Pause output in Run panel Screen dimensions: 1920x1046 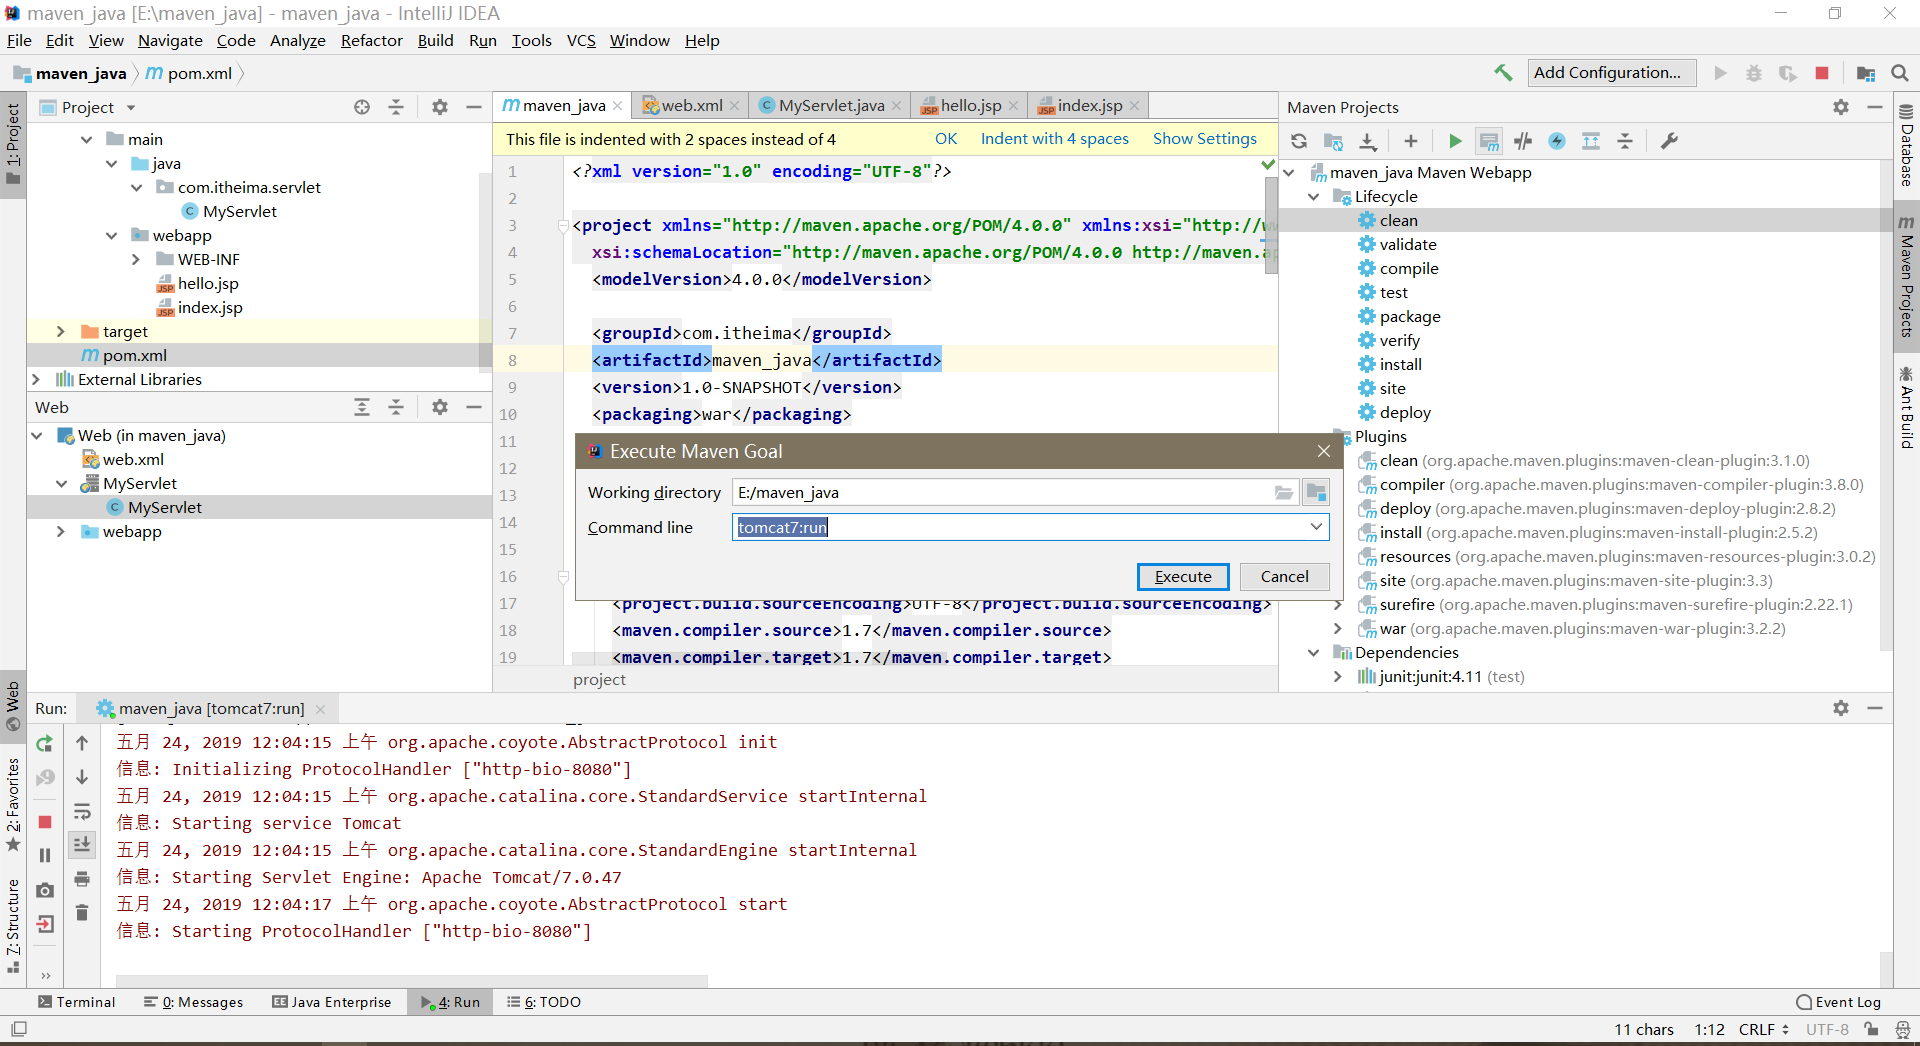(44, 855)
